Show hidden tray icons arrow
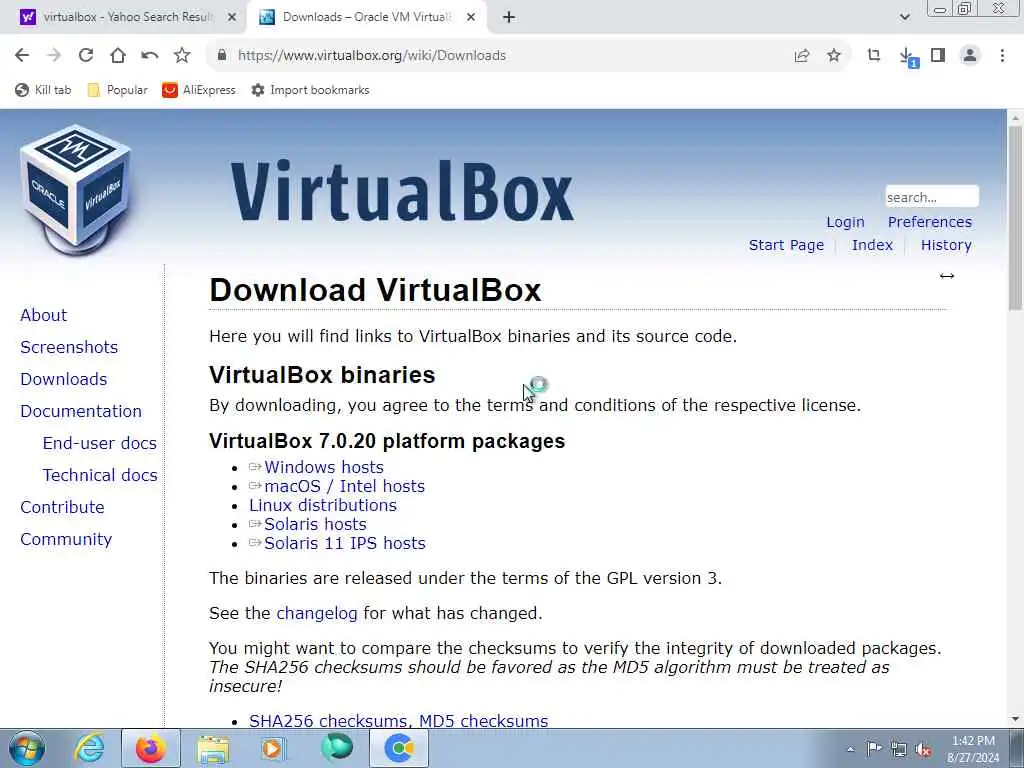The image size is (1024, 768). (x=850, y=749)
